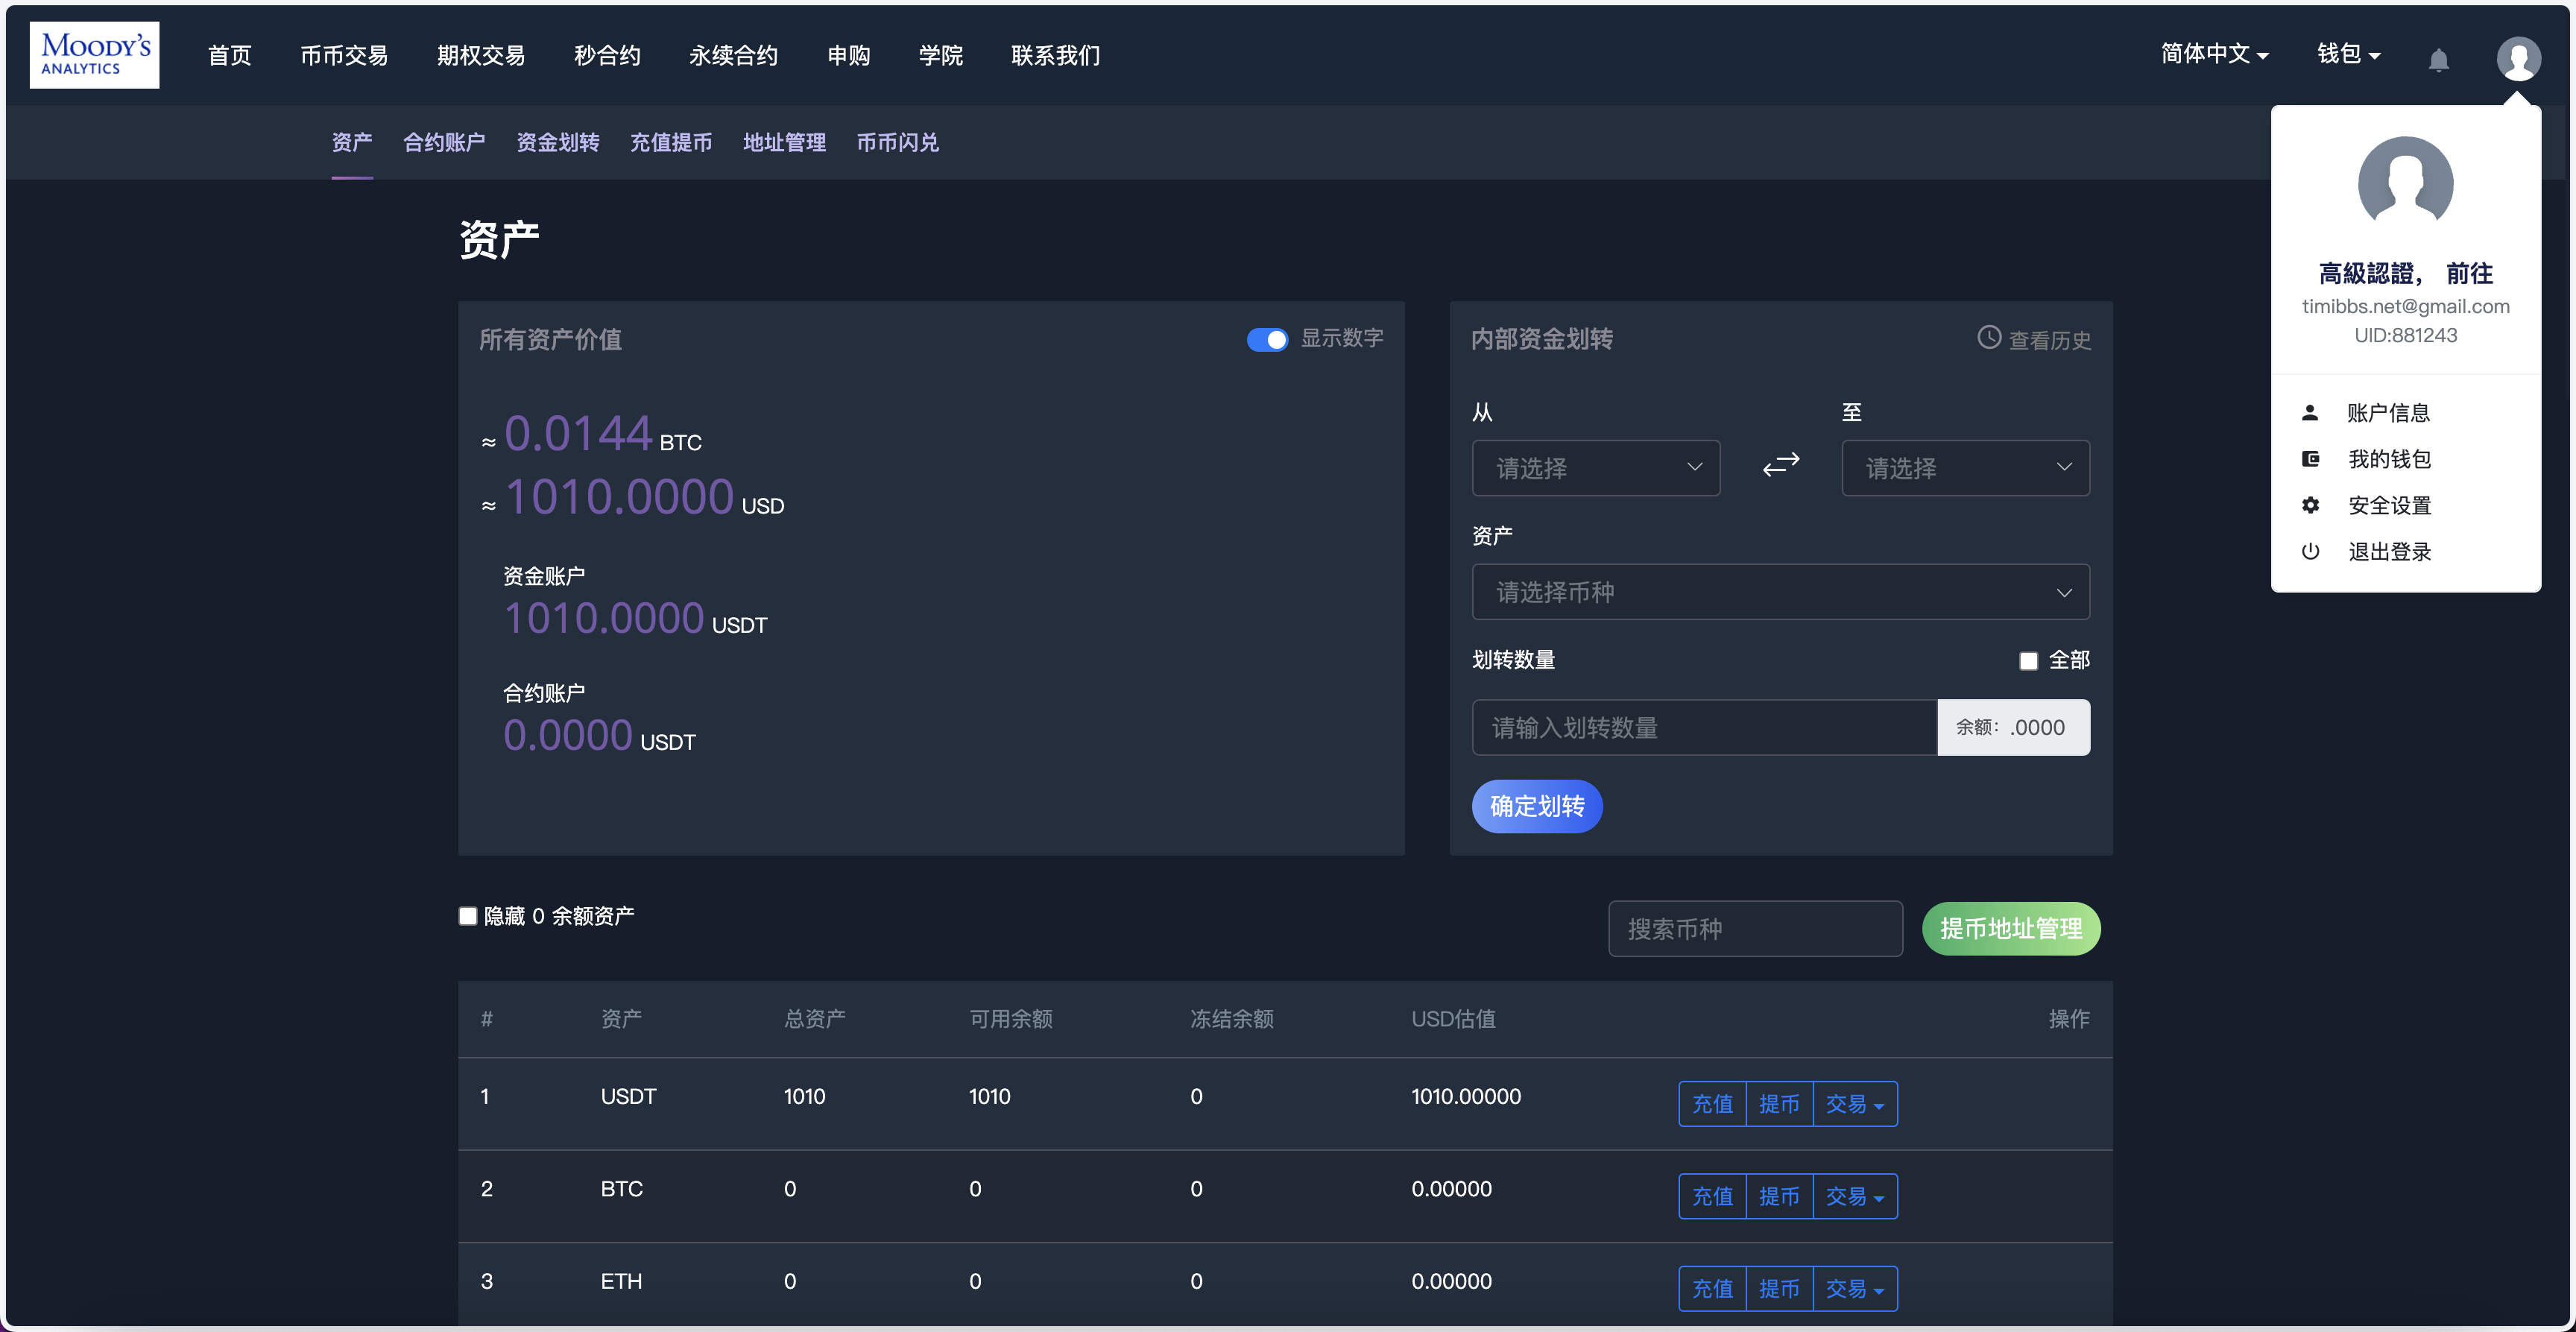Open 币币交易 in top navigation

pyautogui.click(x=344, y=55)
